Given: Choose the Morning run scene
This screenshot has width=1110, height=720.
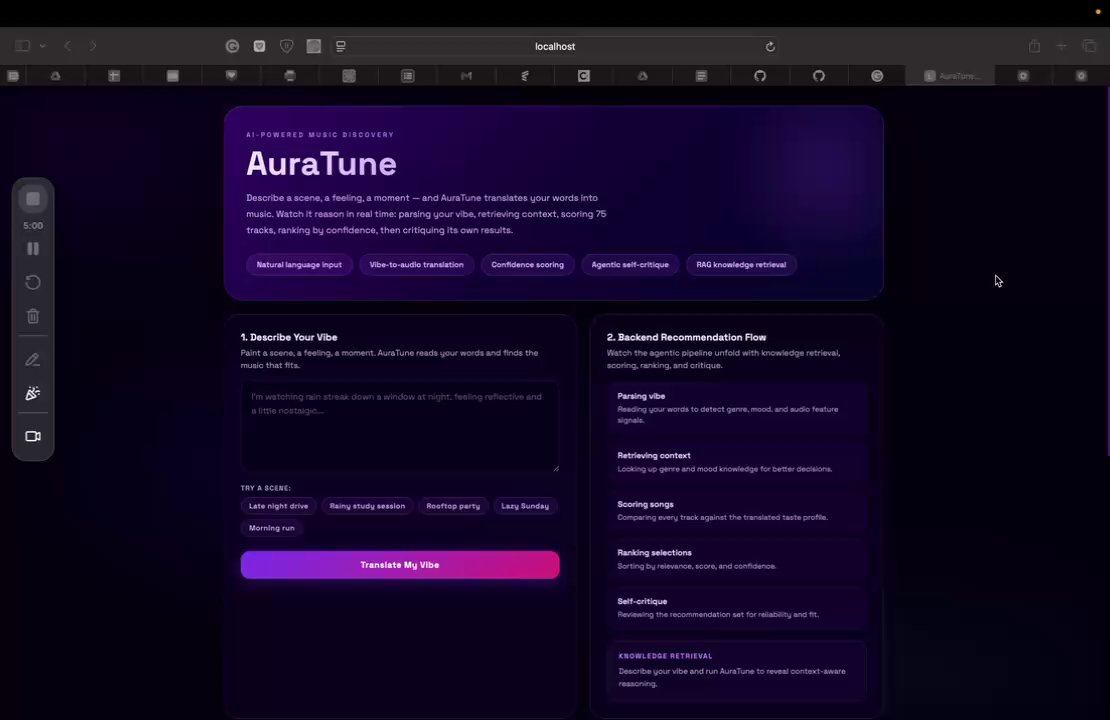Looking at the screenshot, I should point(272,528).
